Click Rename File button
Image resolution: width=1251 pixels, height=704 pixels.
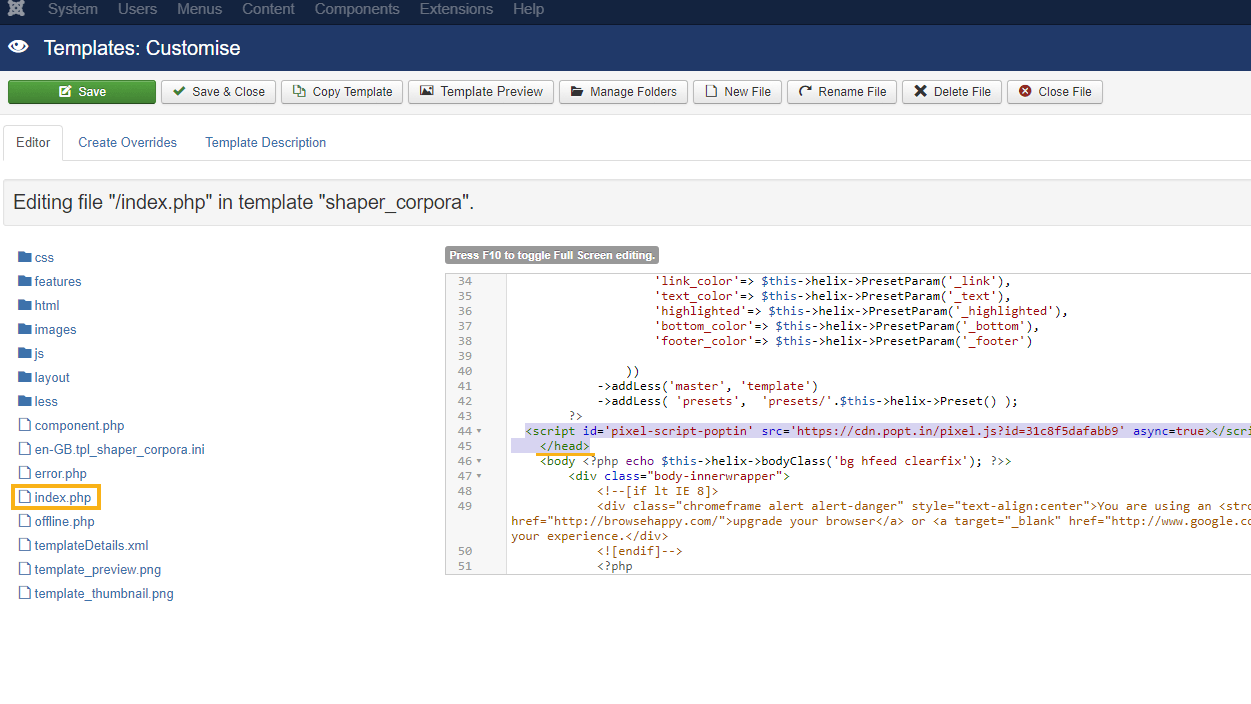click(x=842, y=91)
